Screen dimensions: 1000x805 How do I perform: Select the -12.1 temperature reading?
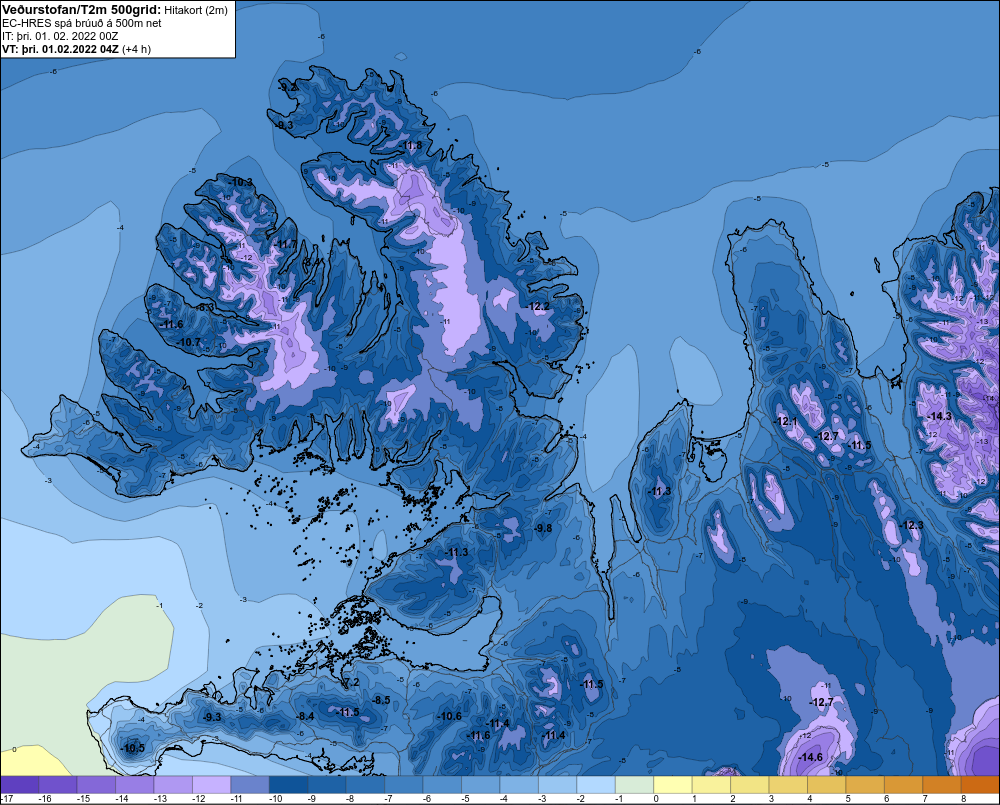coord(786,422)
